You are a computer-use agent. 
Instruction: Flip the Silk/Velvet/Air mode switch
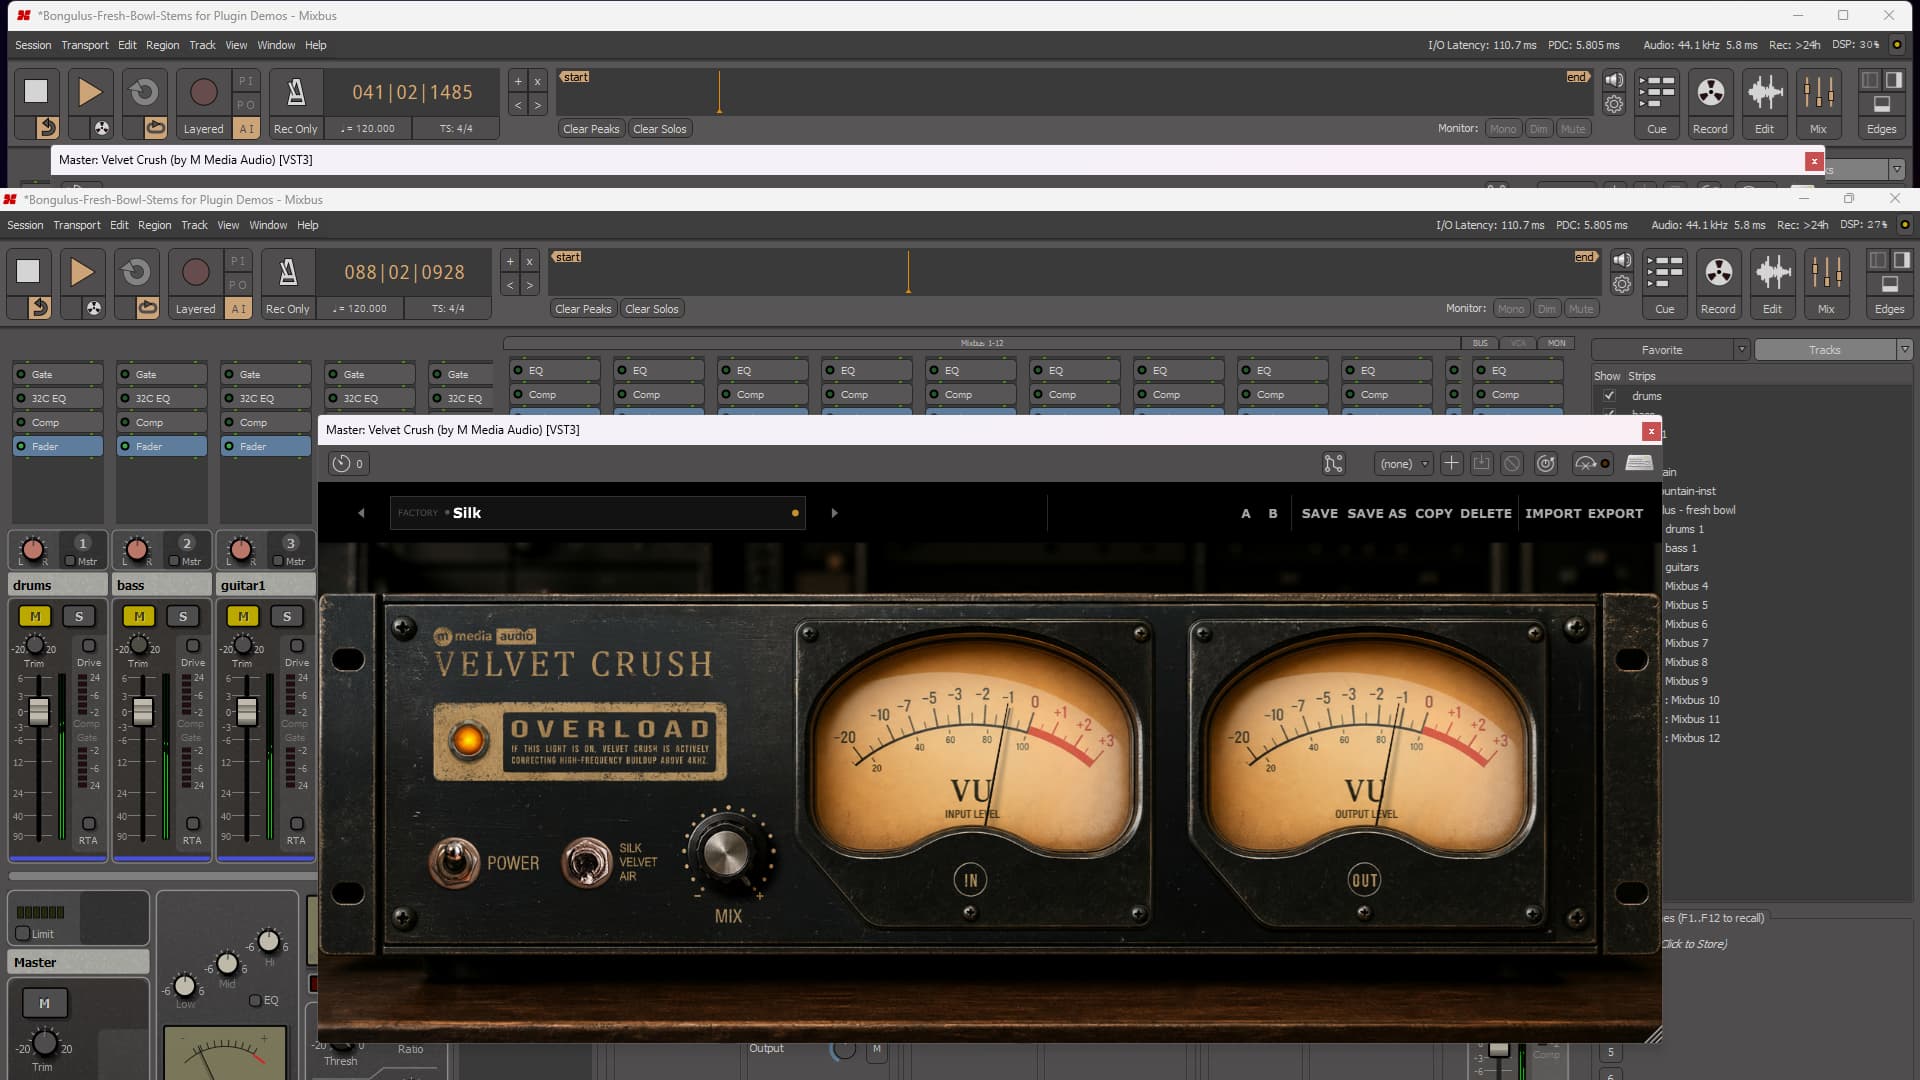coord(587,862)
